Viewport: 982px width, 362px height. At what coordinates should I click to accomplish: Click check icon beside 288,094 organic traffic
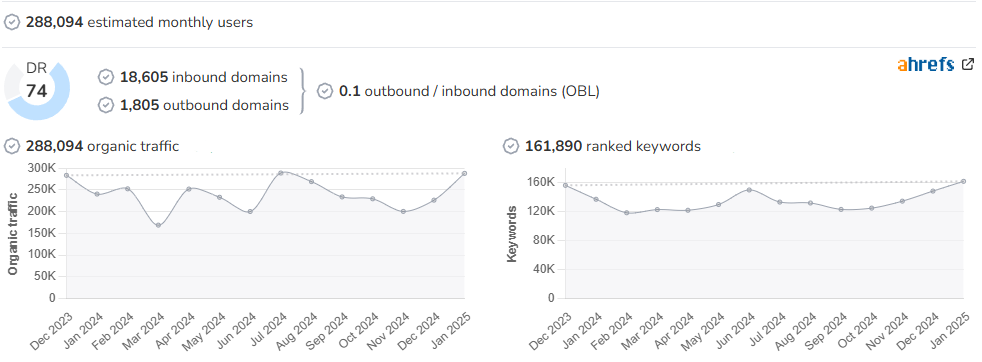coord(12,147)
